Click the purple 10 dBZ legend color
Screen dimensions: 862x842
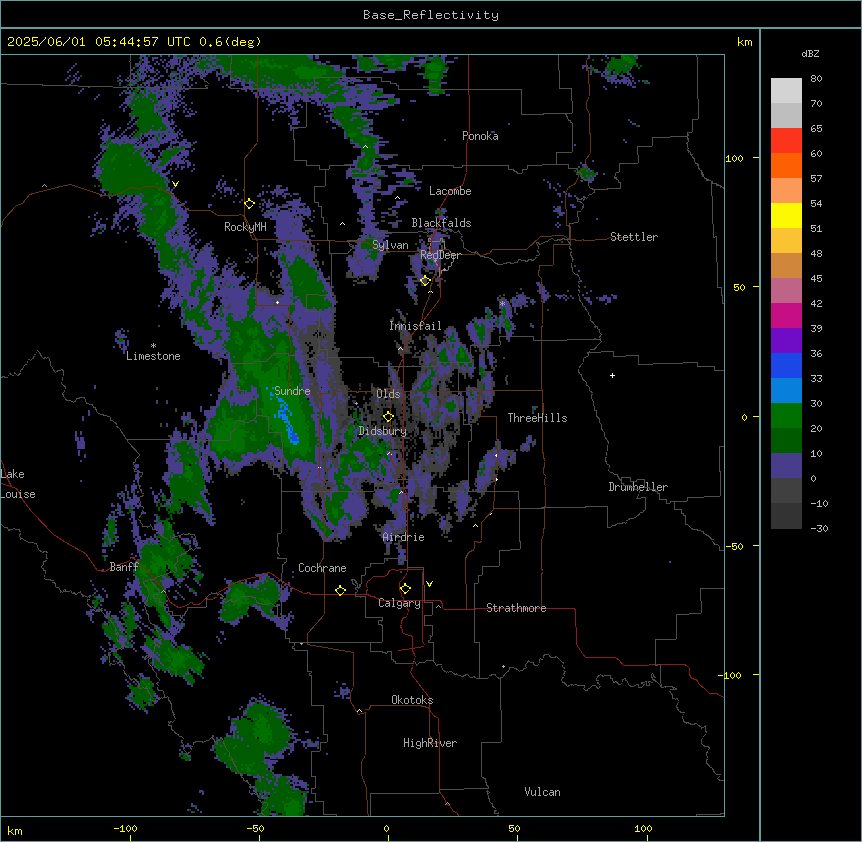click(786, 466)
